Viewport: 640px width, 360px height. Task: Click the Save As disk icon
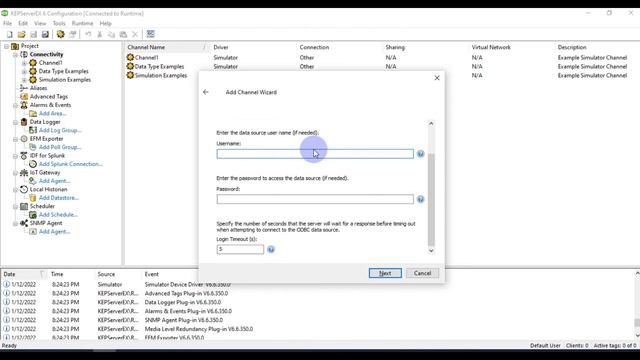pyautogui.click(x=45, y=34)
